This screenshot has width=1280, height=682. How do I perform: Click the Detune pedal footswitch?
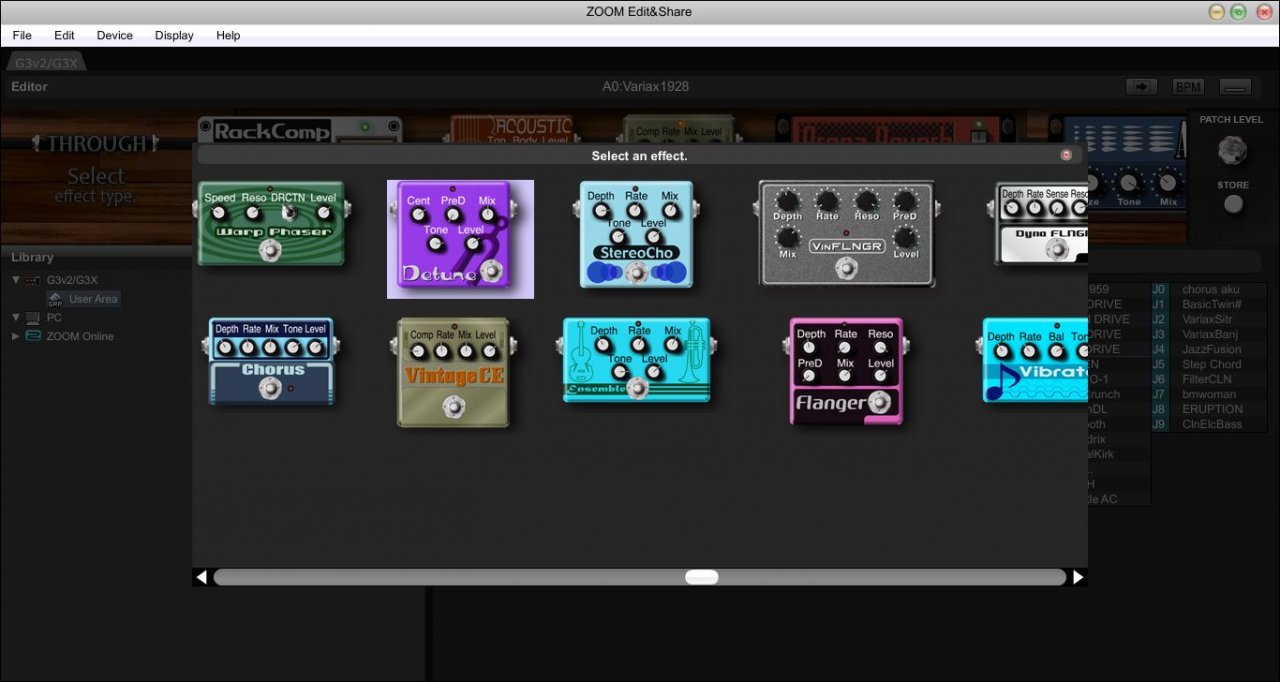click(491, 271)
